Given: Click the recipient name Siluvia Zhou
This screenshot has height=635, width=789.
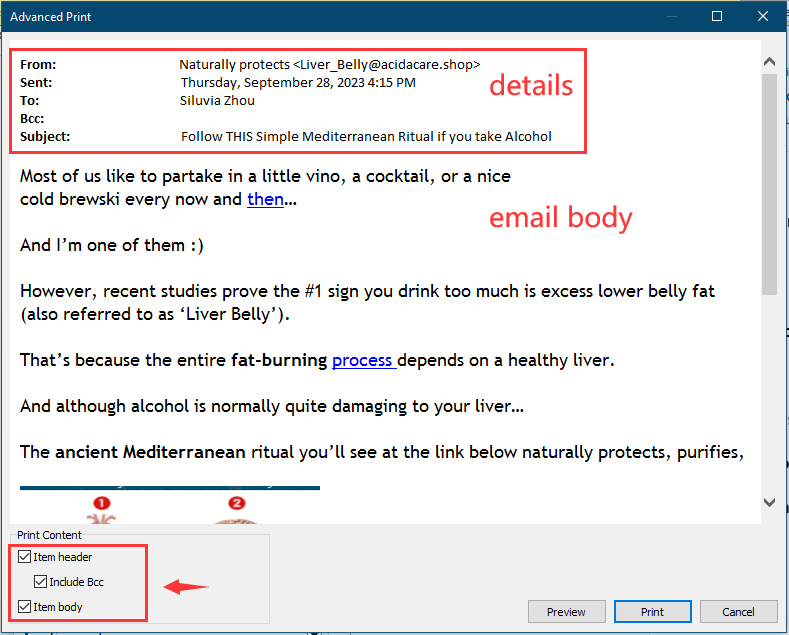Looking at the screenshot, I should [217, 100].
